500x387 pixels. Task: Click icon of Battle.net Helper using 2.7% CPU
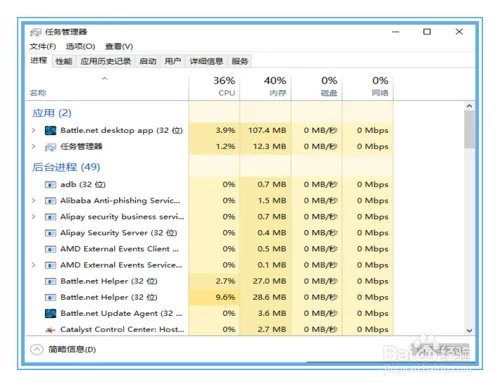coord(50,281)
